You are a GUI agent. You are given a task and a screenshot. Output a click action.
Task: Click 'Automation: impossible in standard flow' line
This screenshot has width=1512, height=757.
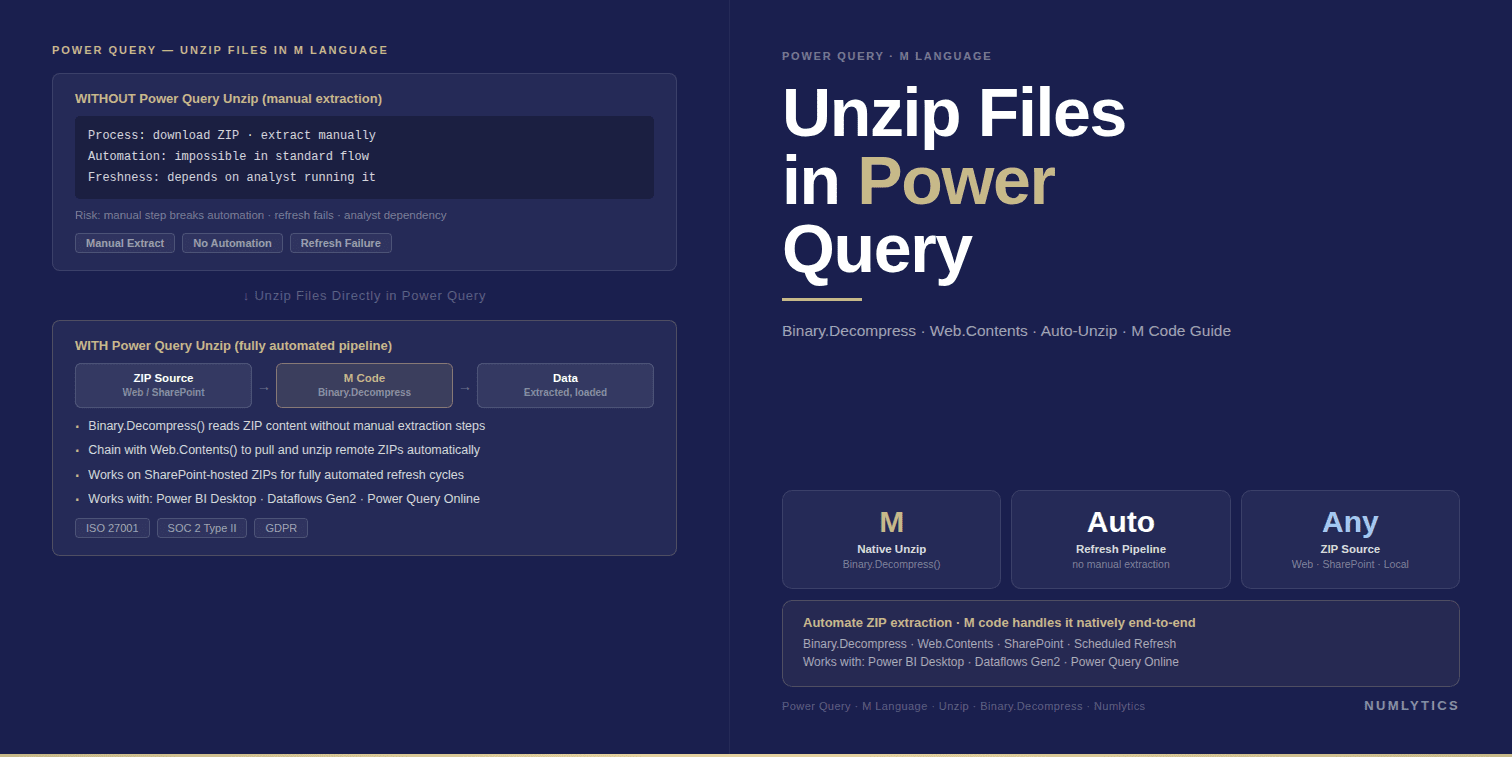click(x=228, y=156)
